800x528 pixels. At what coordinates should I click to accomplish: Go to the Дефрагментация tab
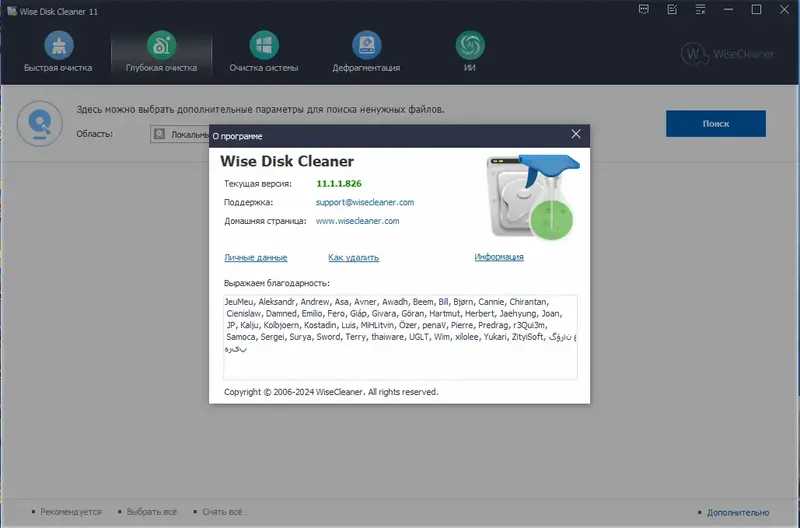(x=366, y=52)
